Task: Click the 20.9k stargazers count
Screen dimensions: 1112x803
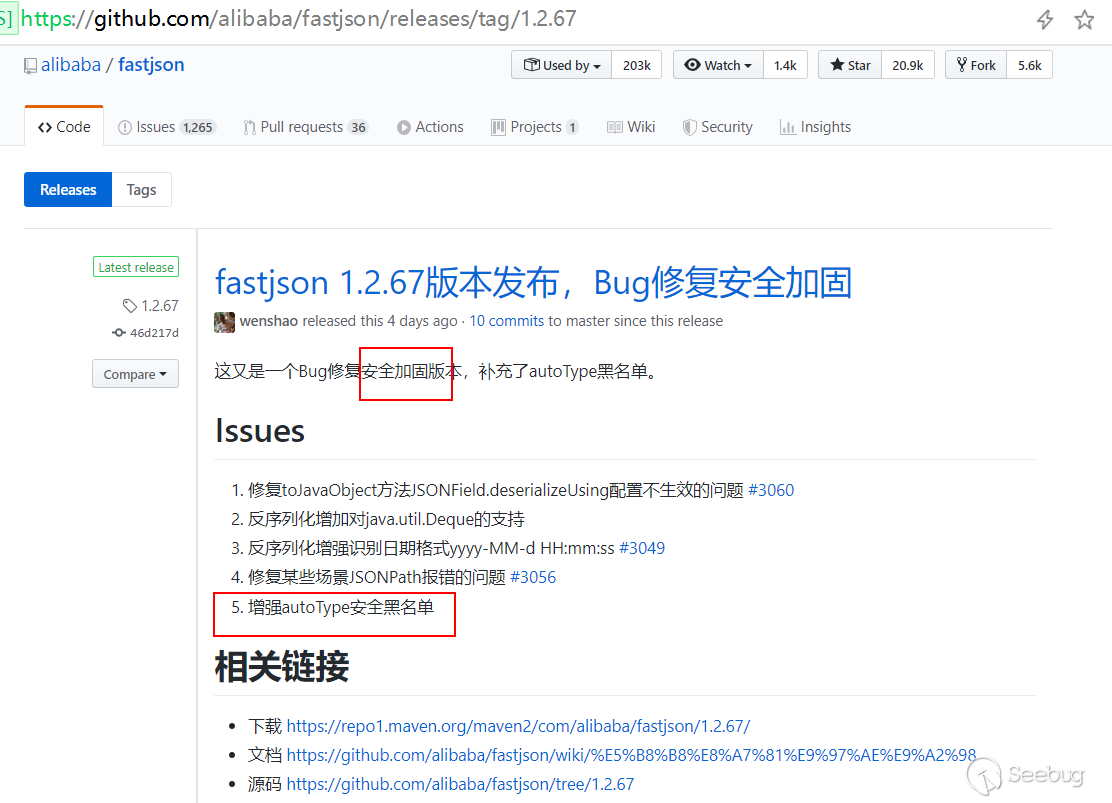Action: coord(908,65)
